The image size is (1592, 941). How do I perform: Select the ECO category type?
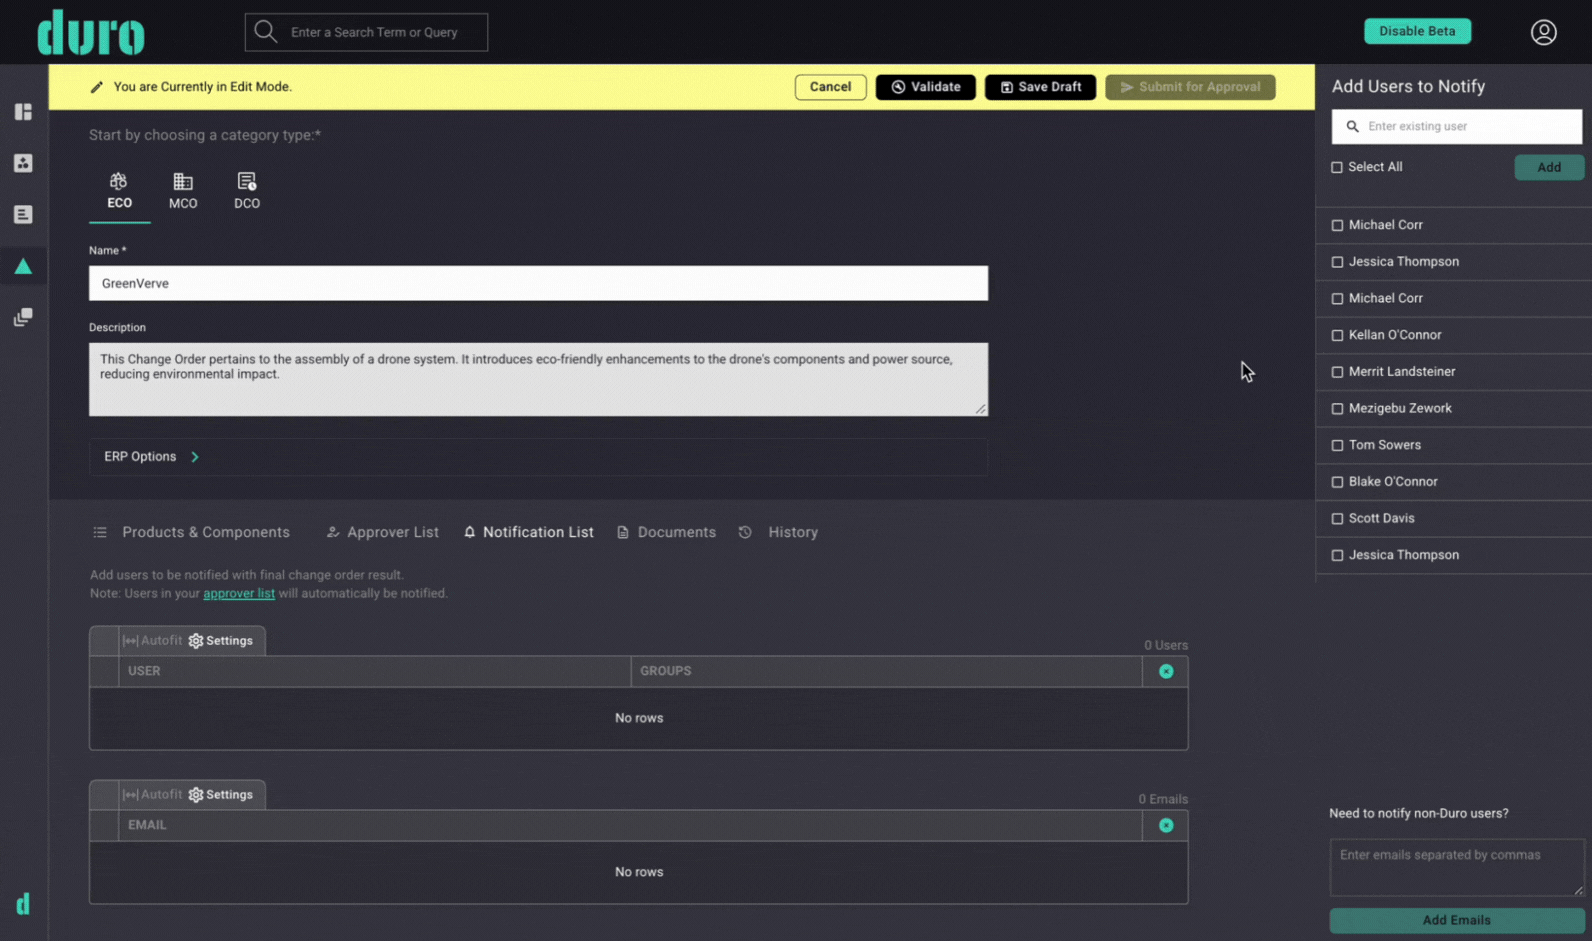click(x=119, y=190)
